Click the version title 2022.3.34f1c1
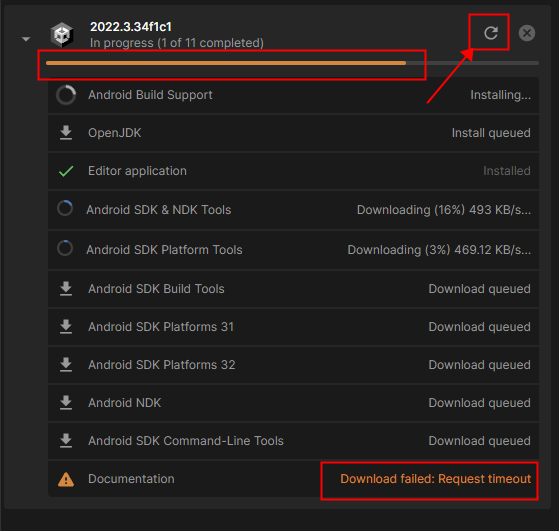 tap(131, 27)
